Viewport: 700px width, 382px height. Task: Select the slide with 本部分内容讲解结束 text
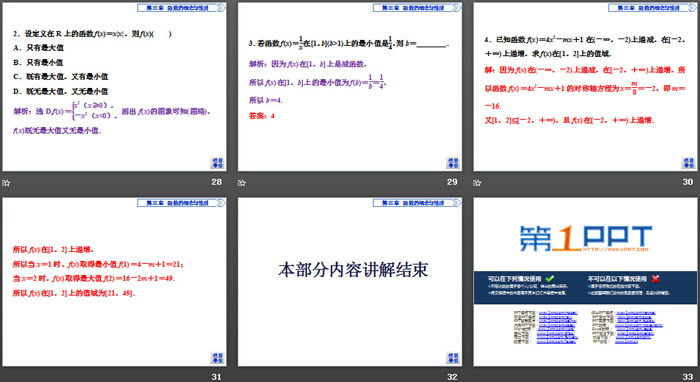[350, 282]
